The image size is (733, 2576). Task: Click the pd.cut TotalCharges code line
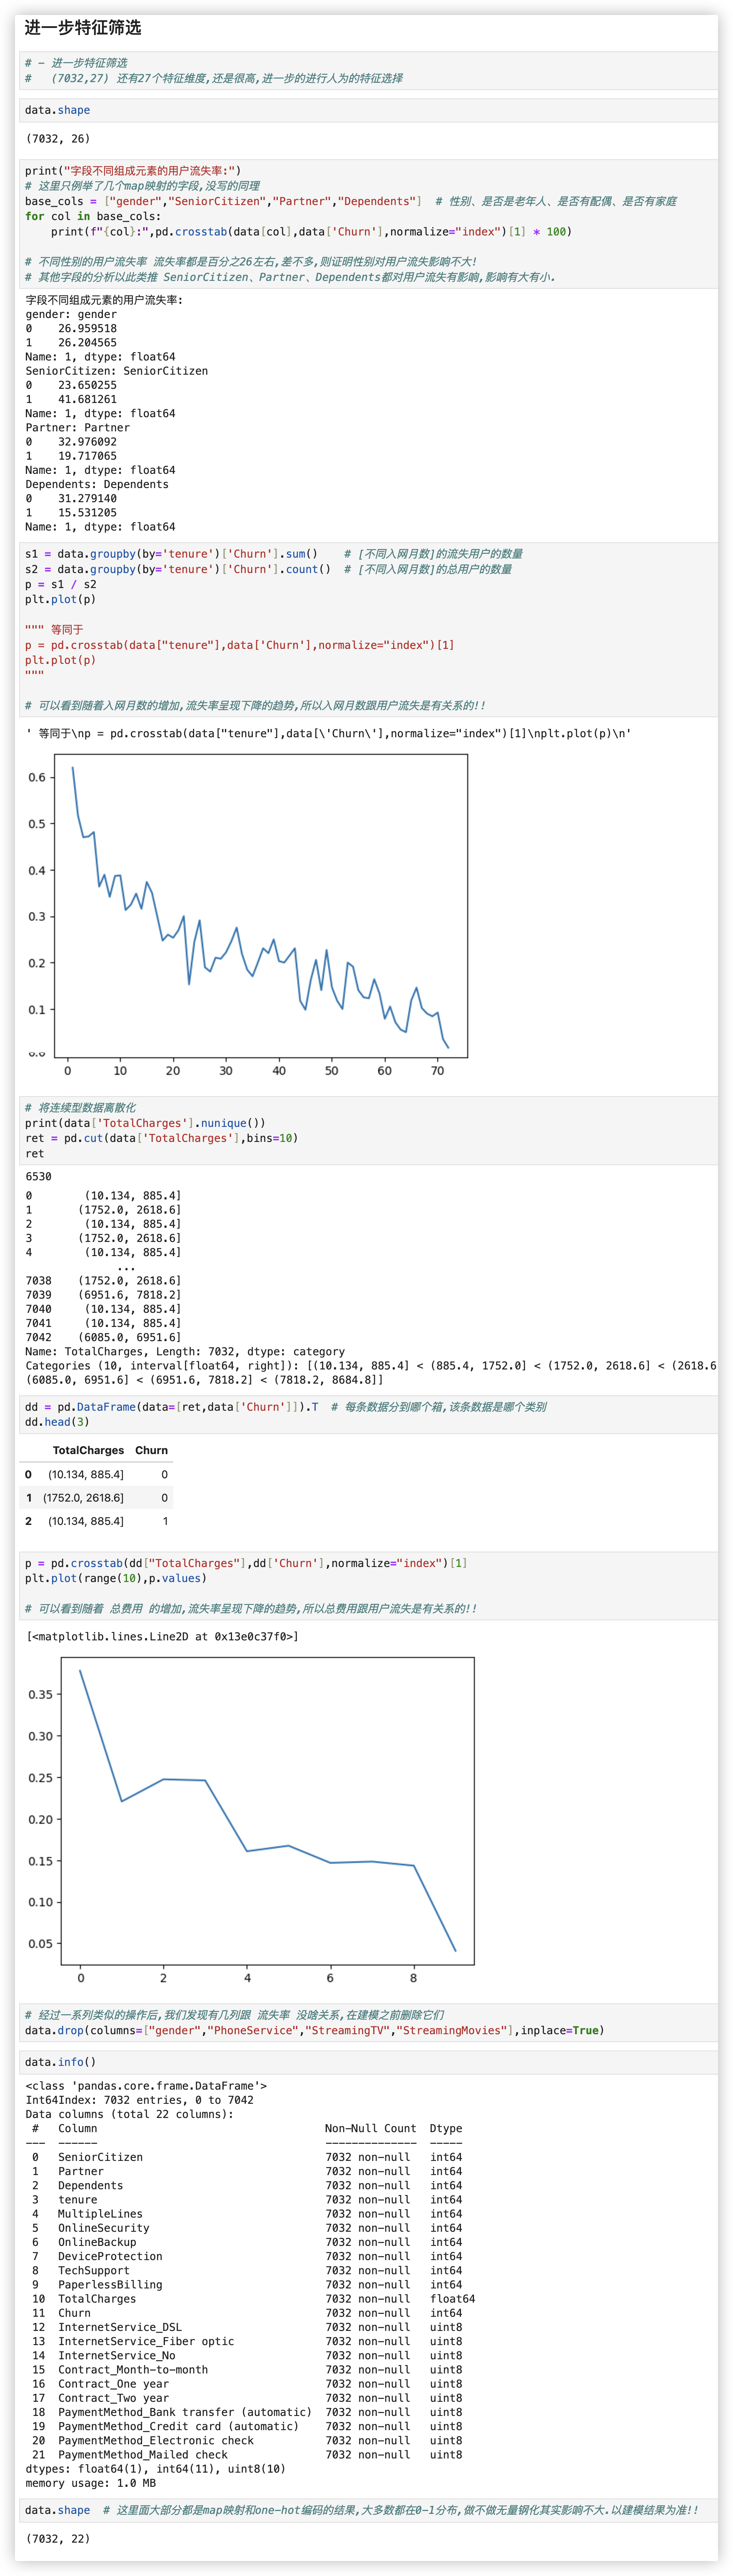161,1138
